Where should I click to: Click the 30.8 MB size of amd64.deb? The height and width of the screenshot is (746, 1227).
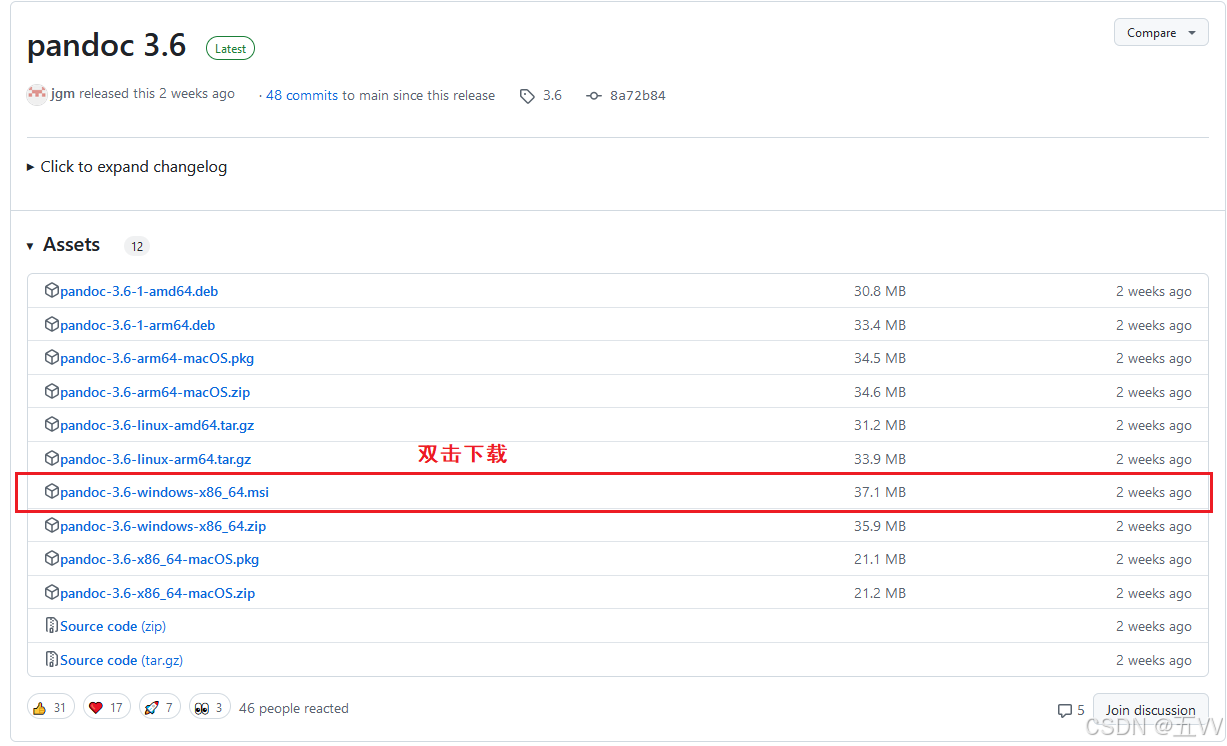[x=880, y=291]
